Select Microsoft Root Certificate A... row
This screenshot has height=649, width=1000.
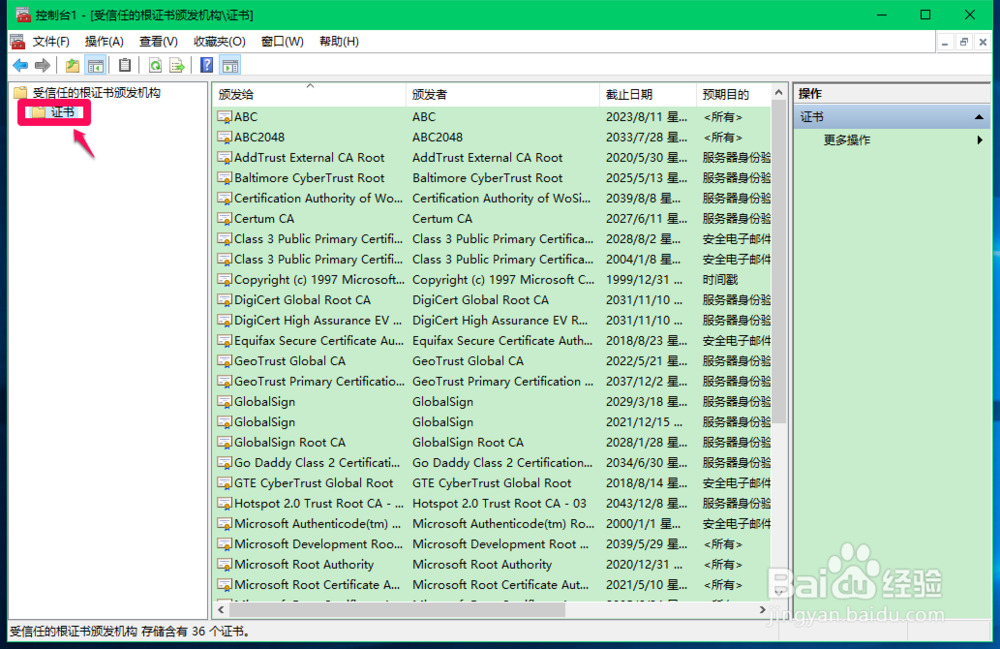492,585
